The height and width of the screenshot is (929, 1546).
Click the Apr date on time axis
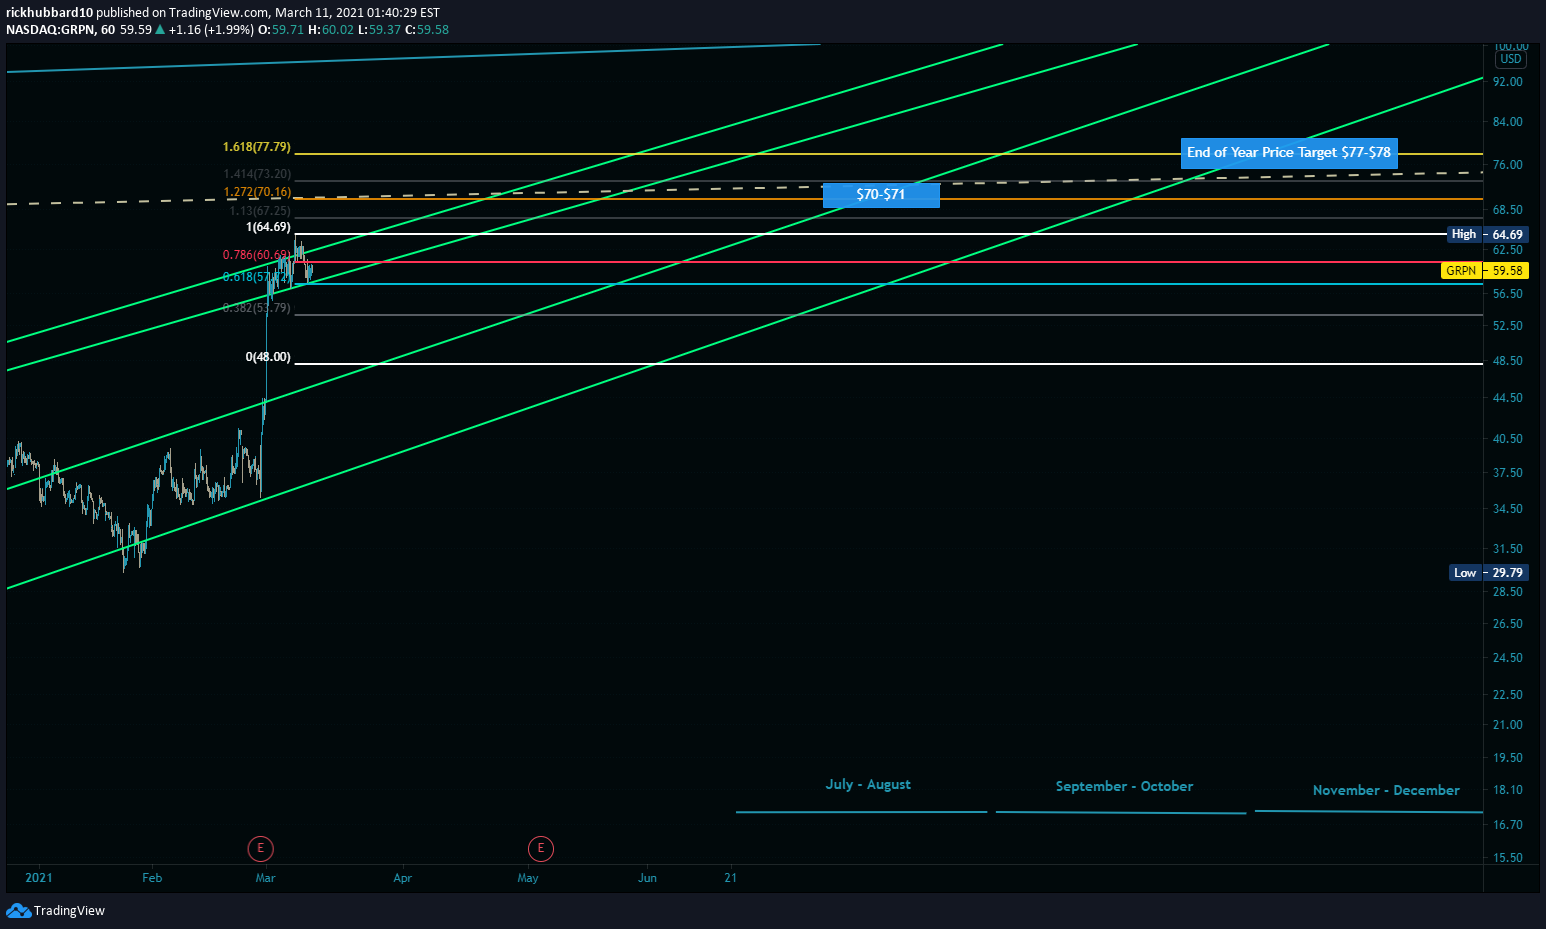402,878
